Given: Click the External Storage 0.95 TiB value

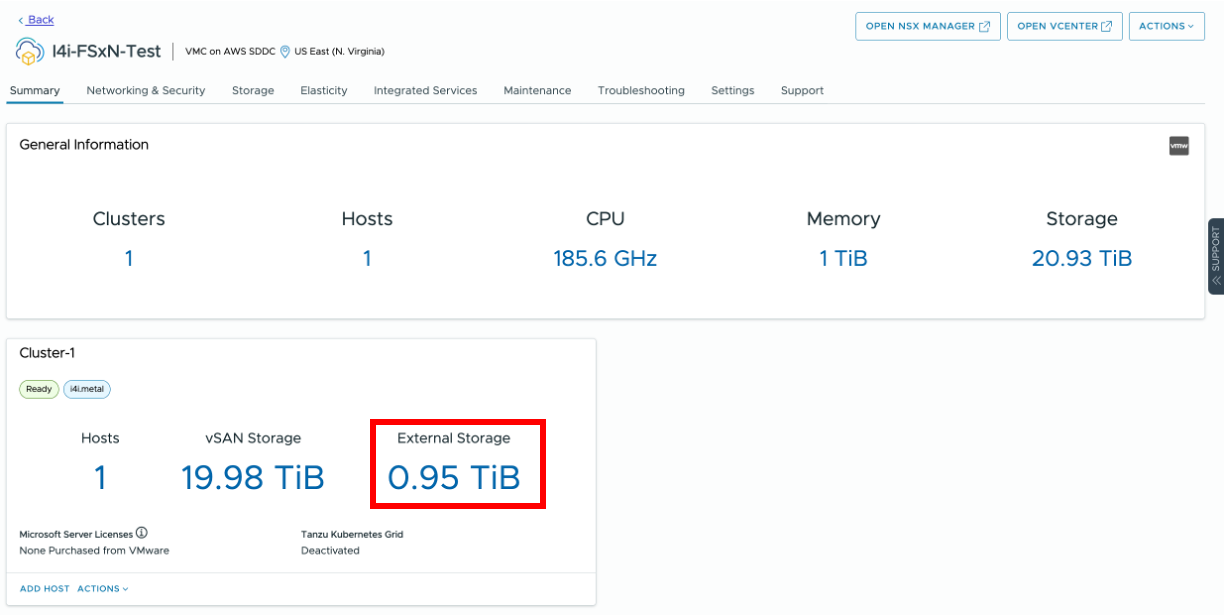Looking at the screenshot, I should tap(454, 478).
